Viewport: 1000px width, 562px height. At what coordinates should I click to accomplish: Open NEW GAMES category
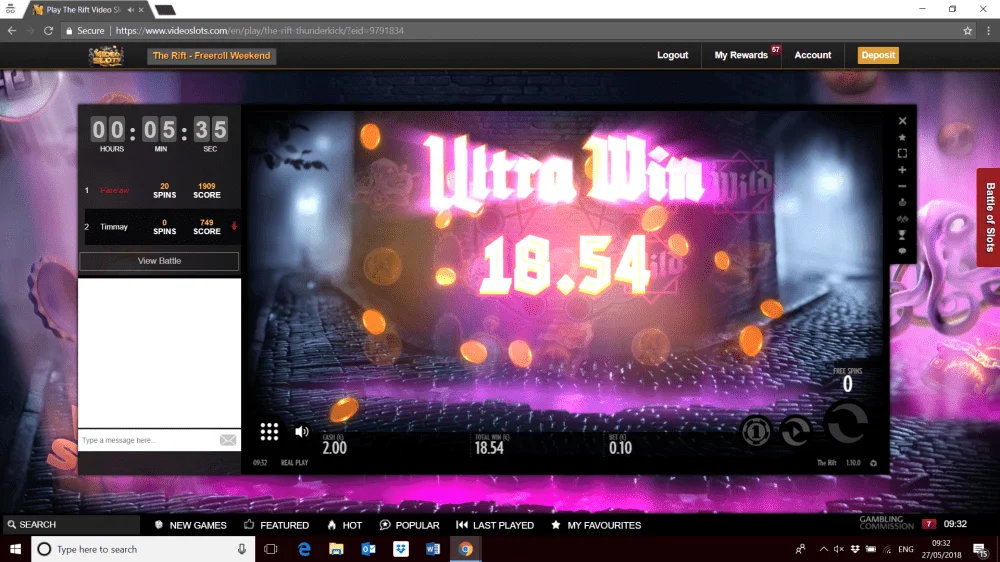190,525
